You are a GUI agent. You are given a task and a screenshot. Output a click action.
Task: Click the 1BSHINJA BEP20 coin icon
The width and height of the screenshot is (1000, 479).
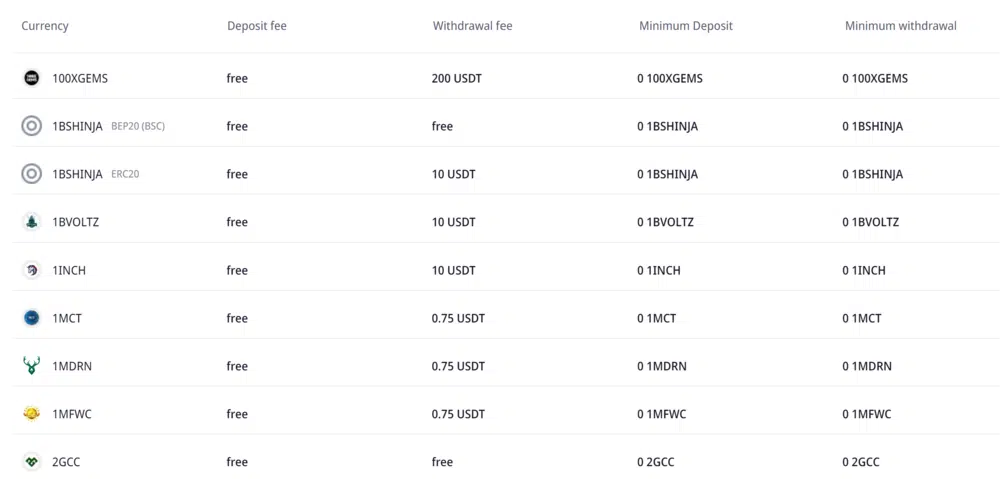pyautogui.click(x=32, y=126)
